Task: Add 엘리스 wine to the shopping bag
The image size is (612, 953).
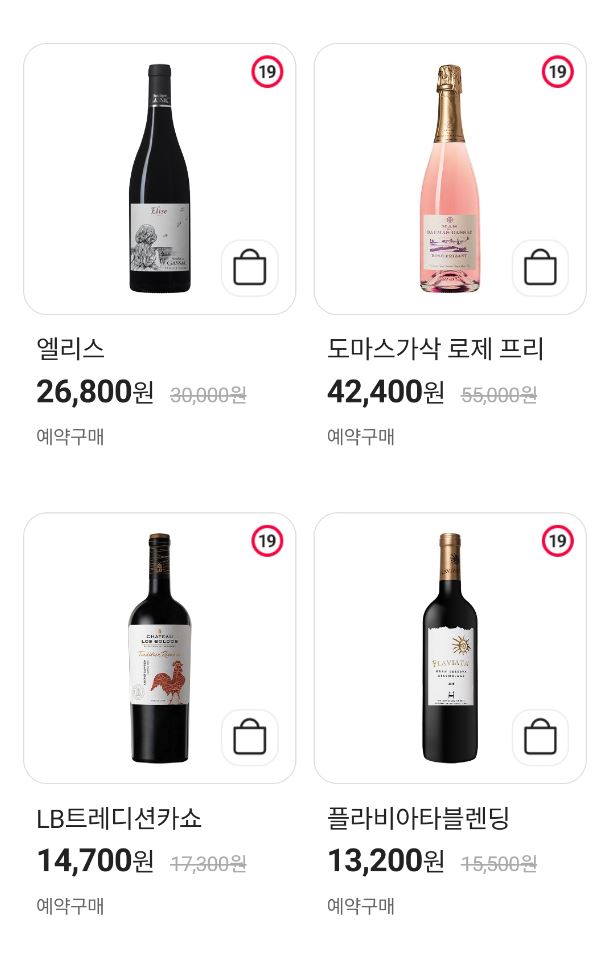Action: (250, 267)
